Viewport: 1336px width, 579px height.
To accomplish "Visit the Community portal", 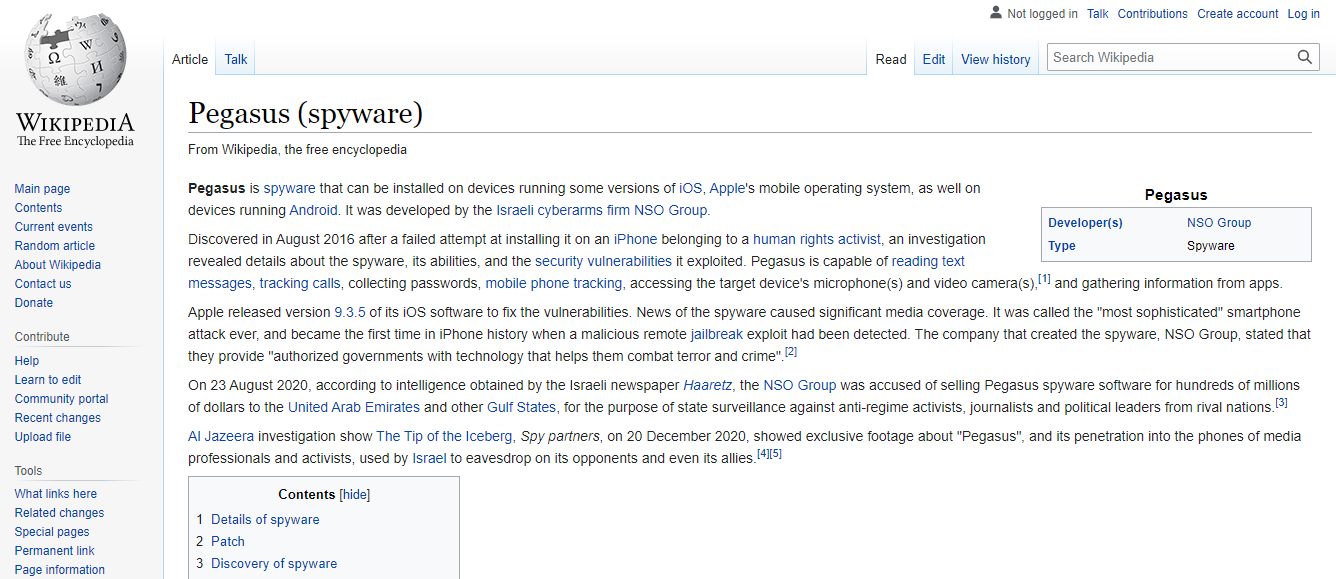I will 62,399.
